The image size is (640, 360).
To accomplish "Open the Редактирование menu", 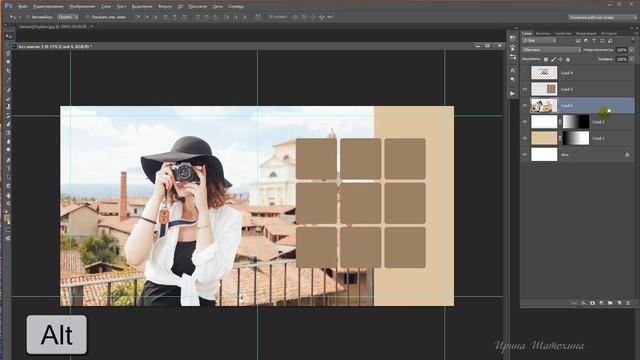I will tap(48, 7).
